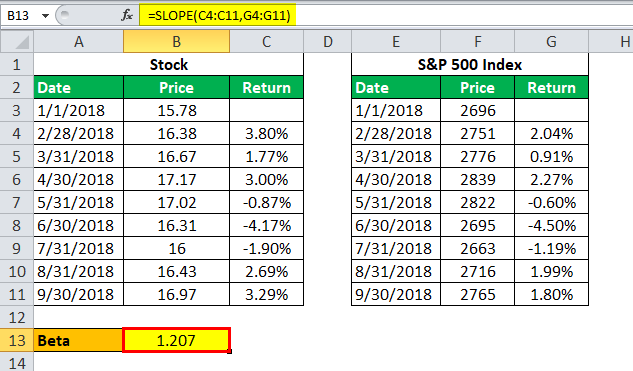This screenshot has height=371, width=633.
Task: Click the Name Box showing B13
Action: click(x=19, y=15)
